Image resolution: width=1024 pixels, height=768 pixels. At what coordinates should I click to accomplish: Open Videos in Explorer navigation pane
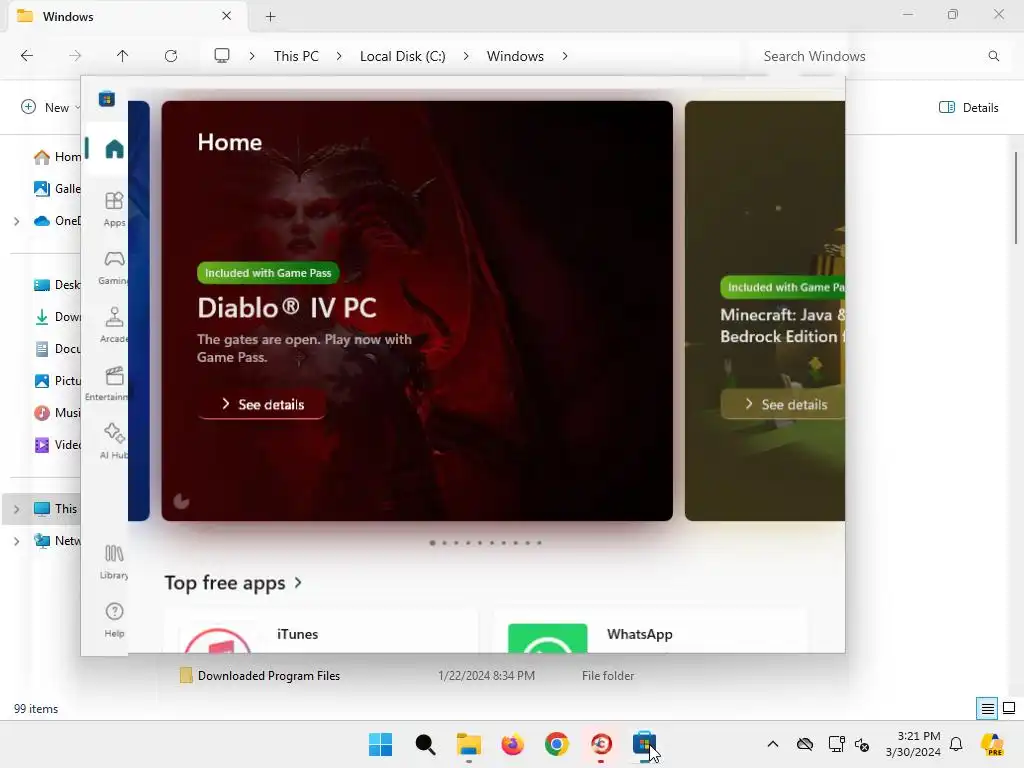[57, 445]
